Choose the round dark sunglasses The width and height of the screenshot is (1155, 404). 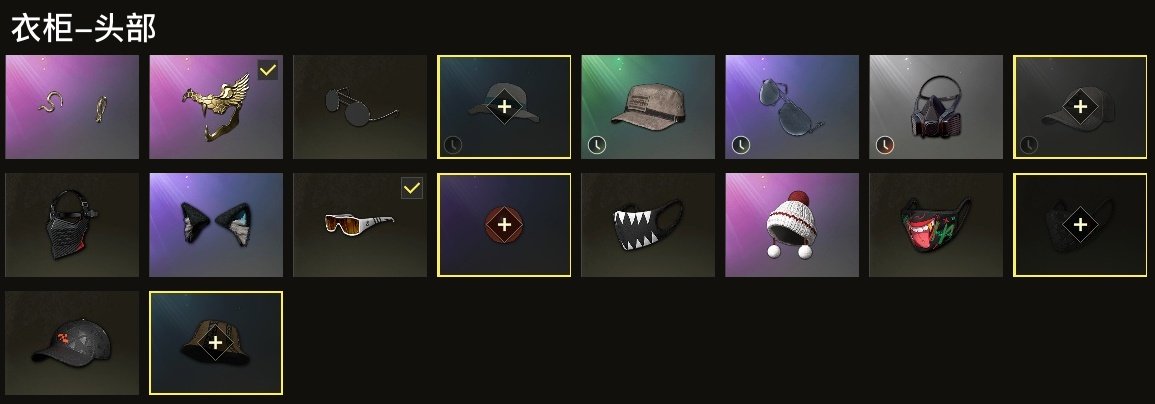click(x=359, y=107)
